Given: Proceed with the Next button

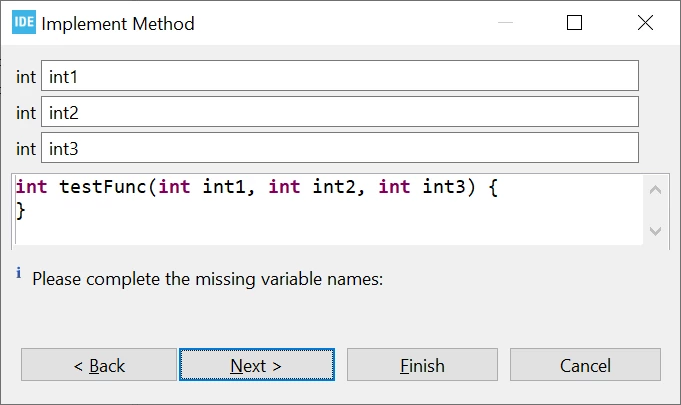Looking at the screenshot, I should click(257, 365).
